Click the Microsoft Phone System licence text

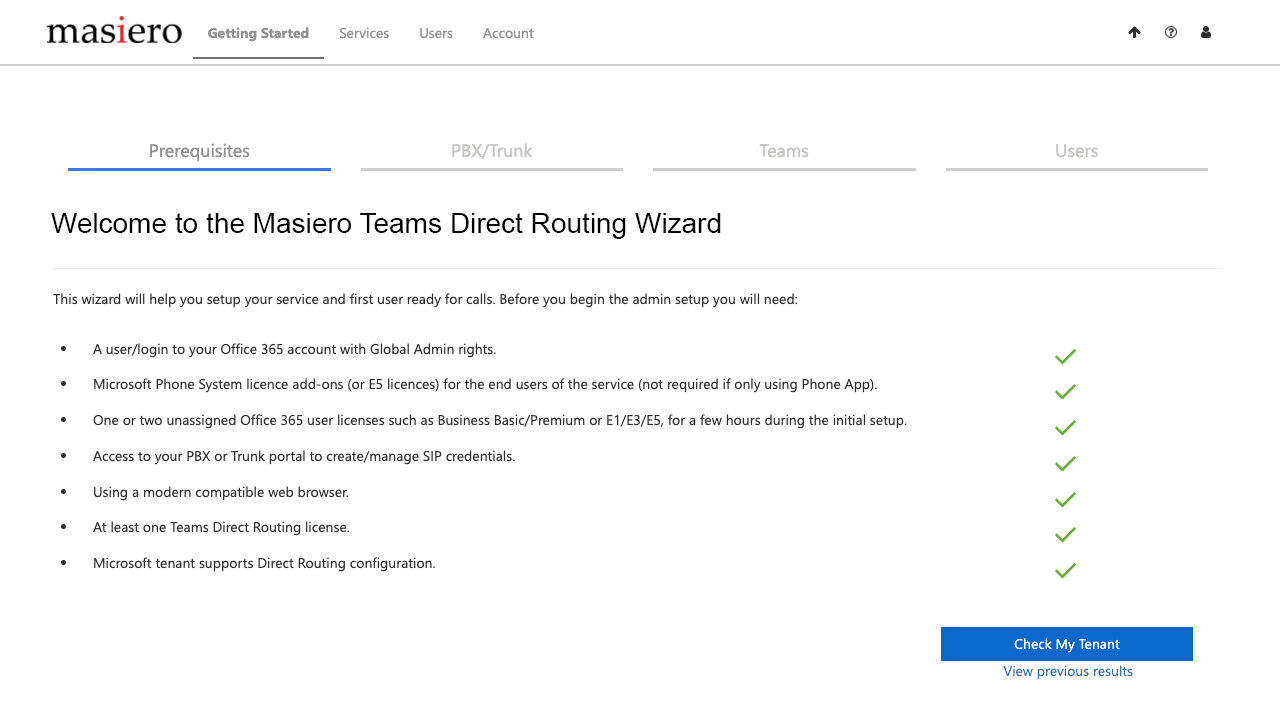point(485,384)
